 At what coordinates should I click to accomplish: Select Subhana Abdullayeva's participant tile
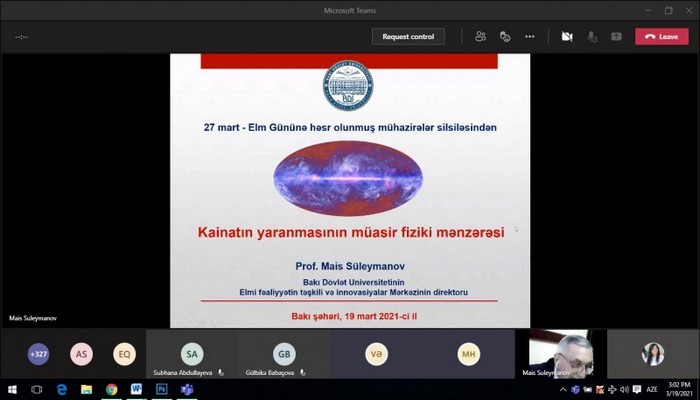click(191, 354)
